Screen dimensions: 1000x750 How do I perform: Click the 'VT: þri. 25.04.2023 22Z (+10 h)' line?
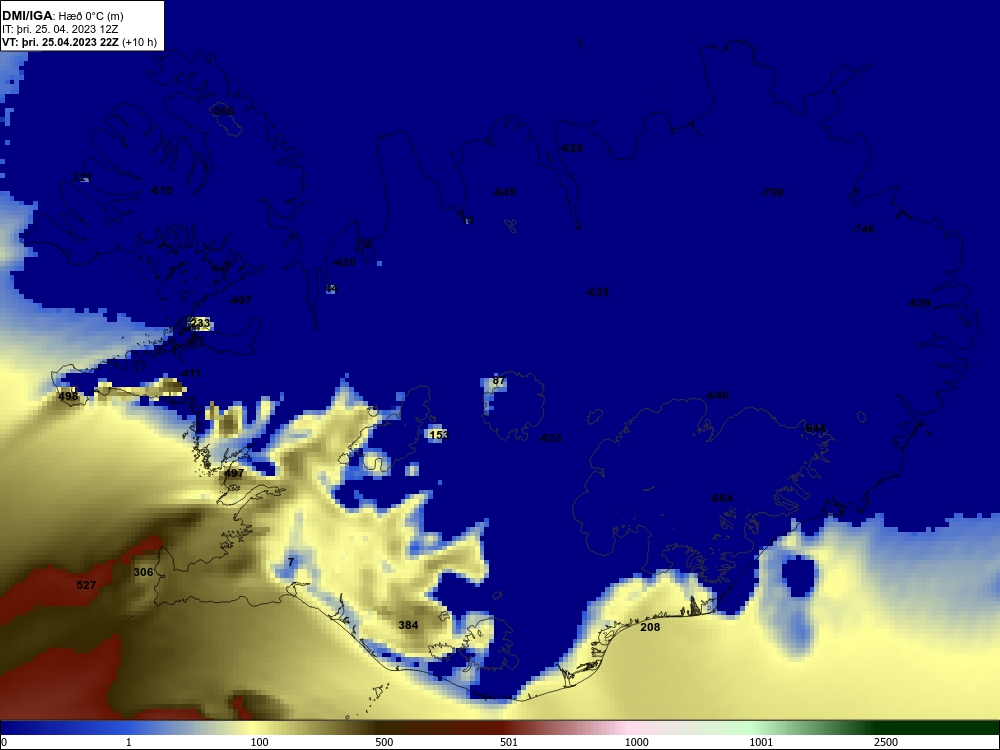pos(79,42)
